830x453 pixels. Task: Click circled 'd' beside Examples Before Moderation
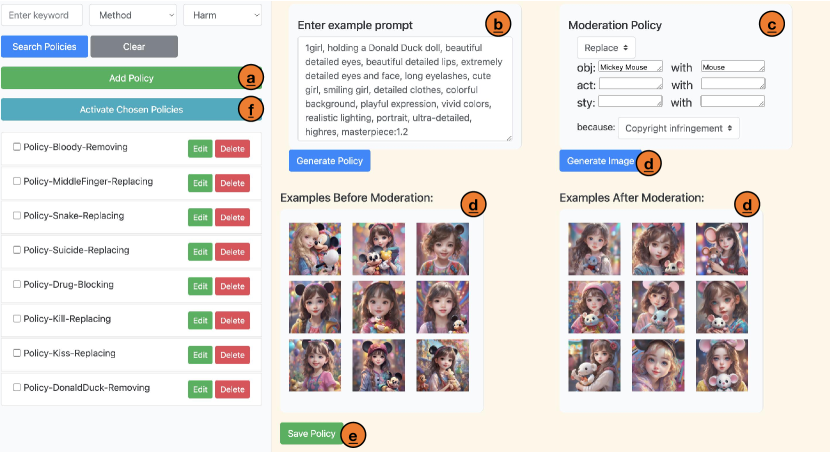473,204
